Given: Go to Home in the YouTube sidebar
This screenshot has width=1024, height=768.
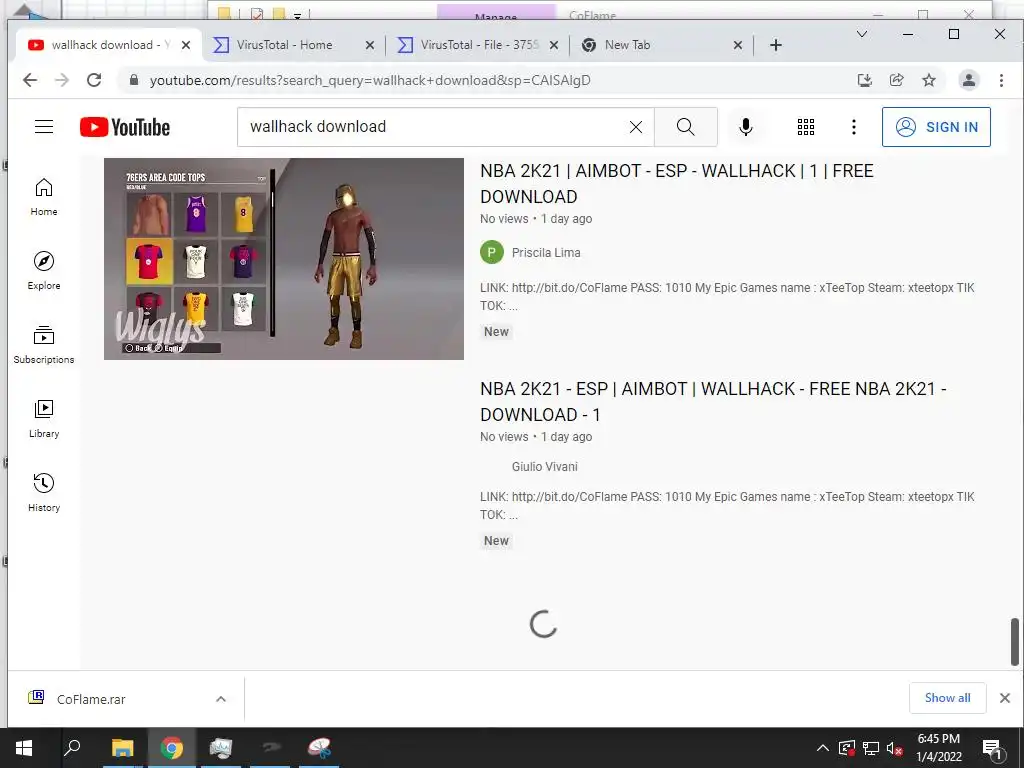Looking at the screenshot, I should (x=44, y=197).
